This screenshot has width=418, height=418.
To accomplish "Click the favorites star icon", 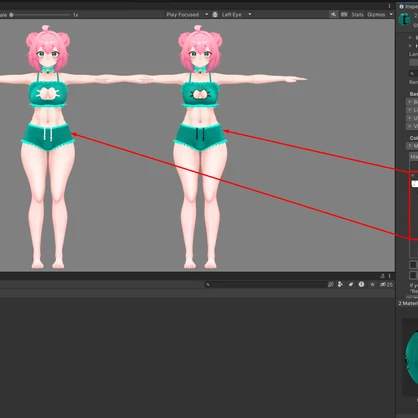I will click(x=372, y=284).
